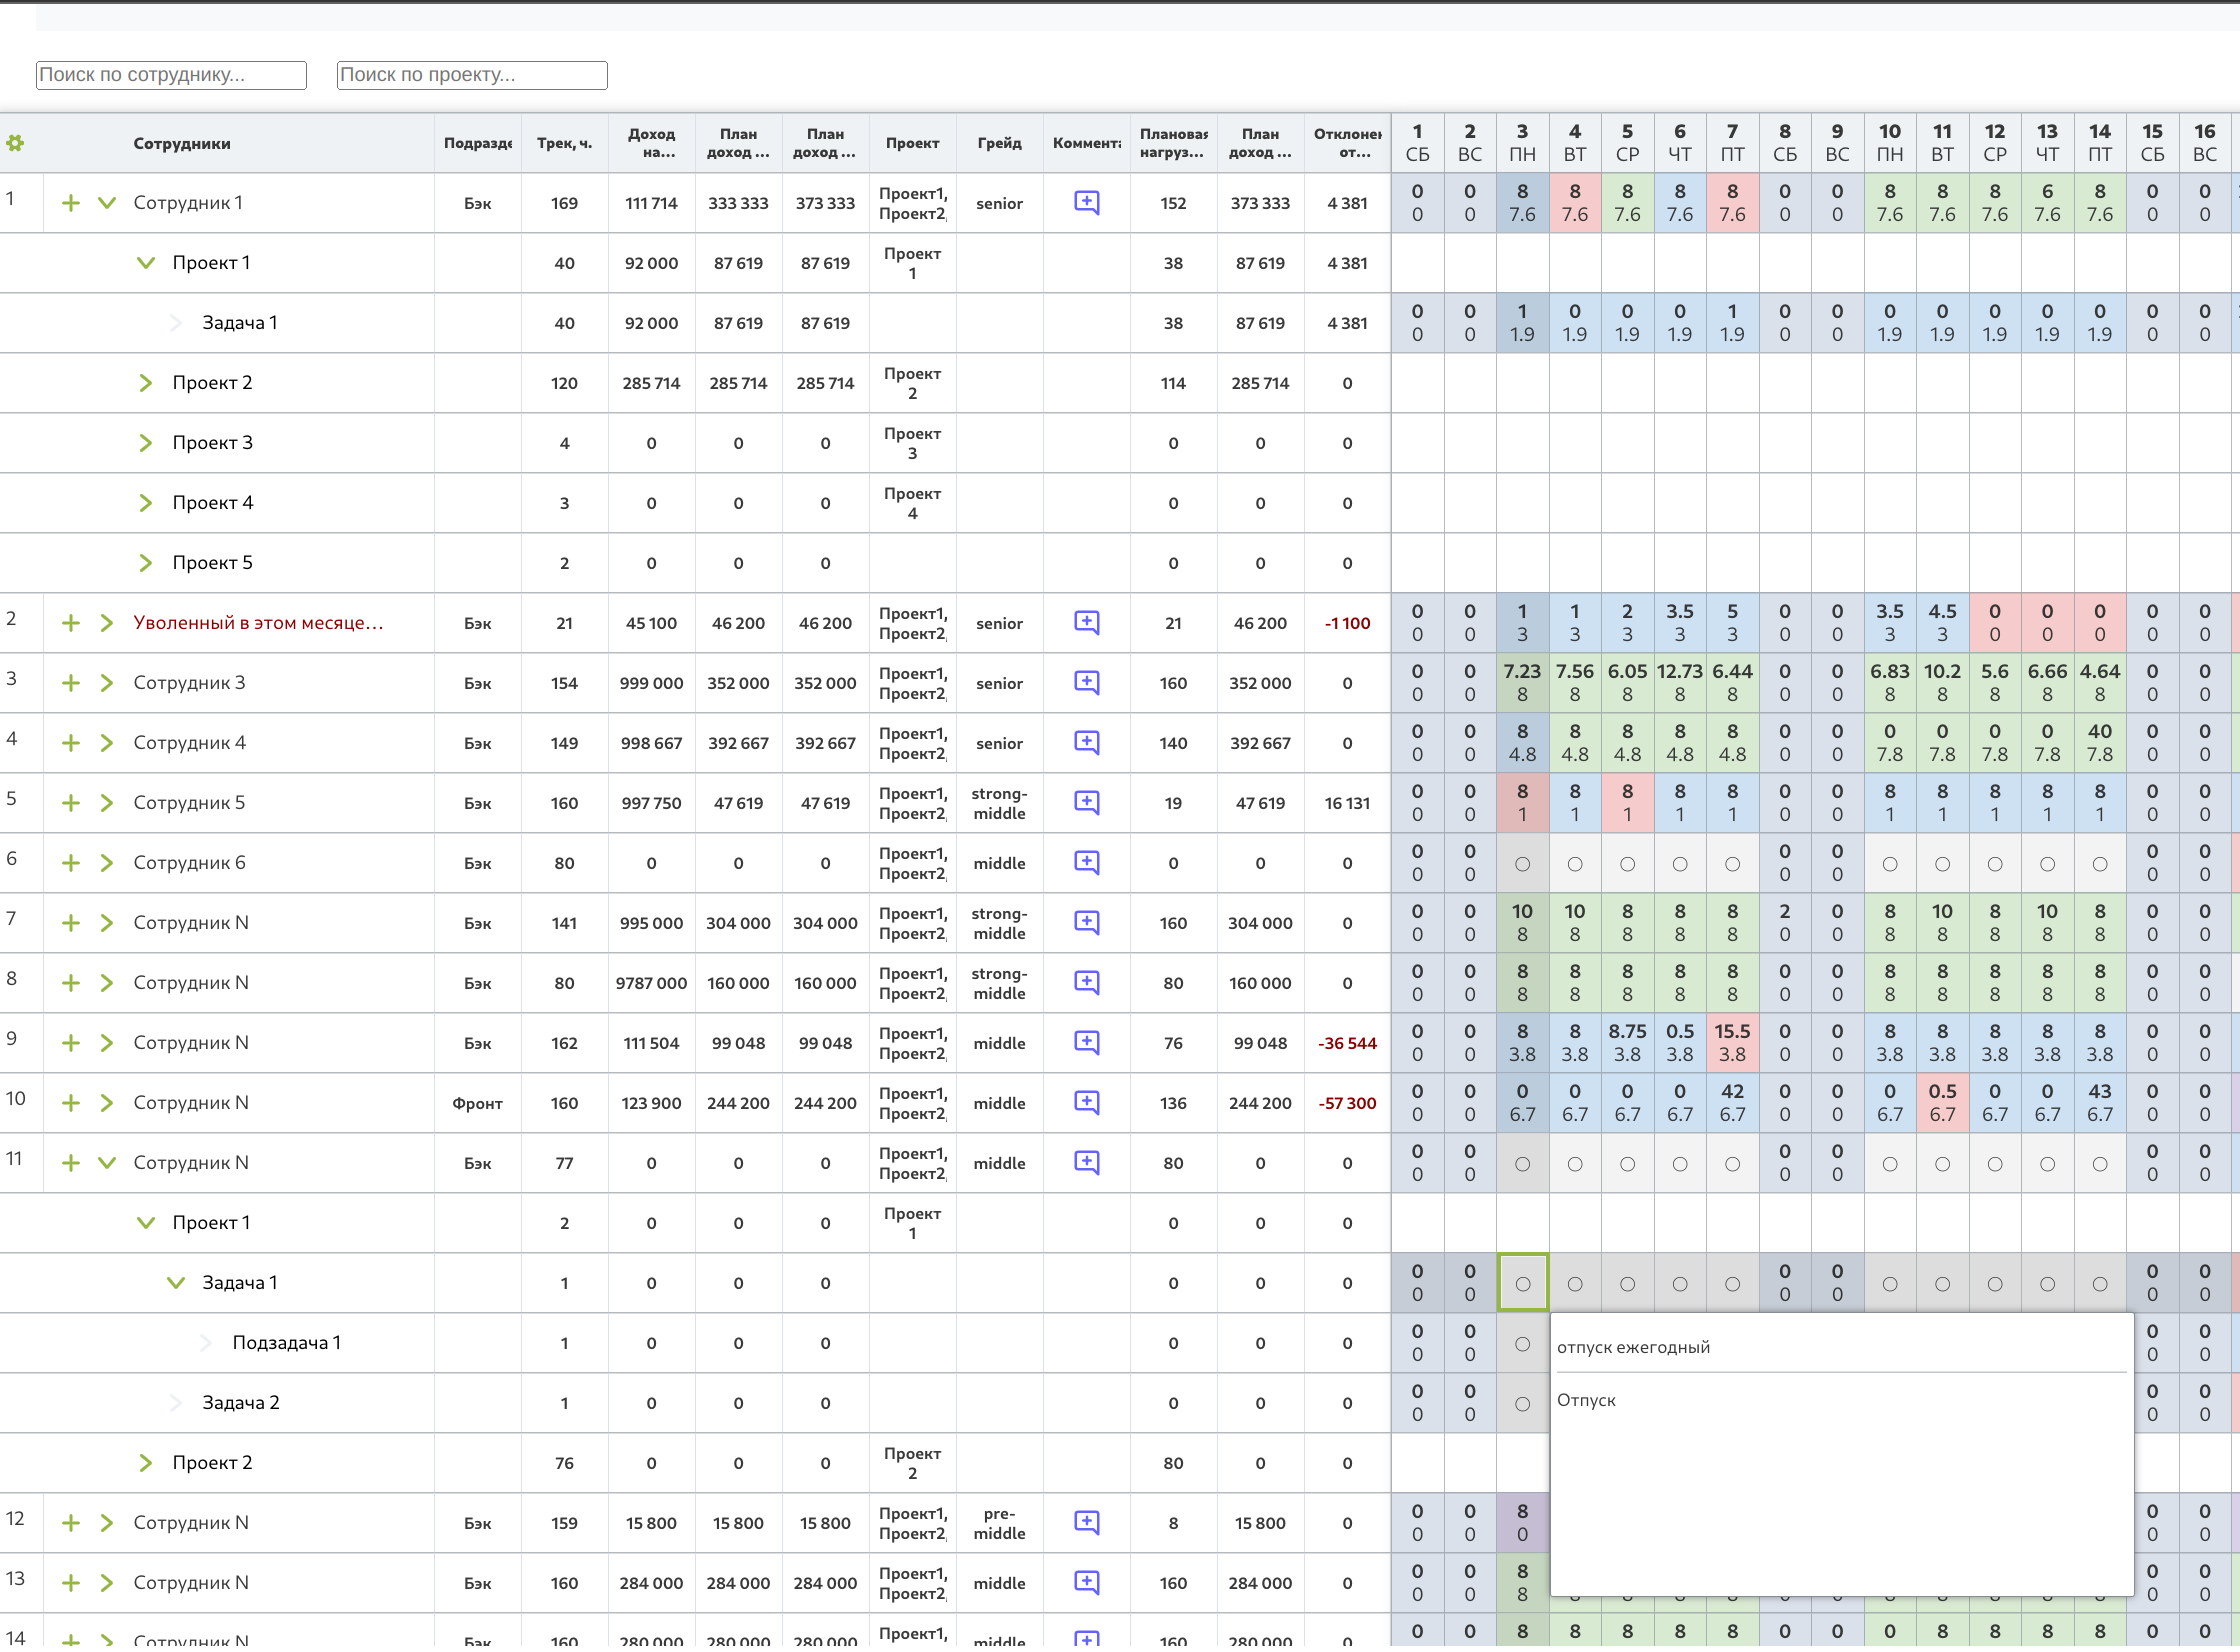The height and width of the screenshot is (1652, 2240).
Task: Collapse row 11 Сотрудник N
Action: coord(107,1163)
